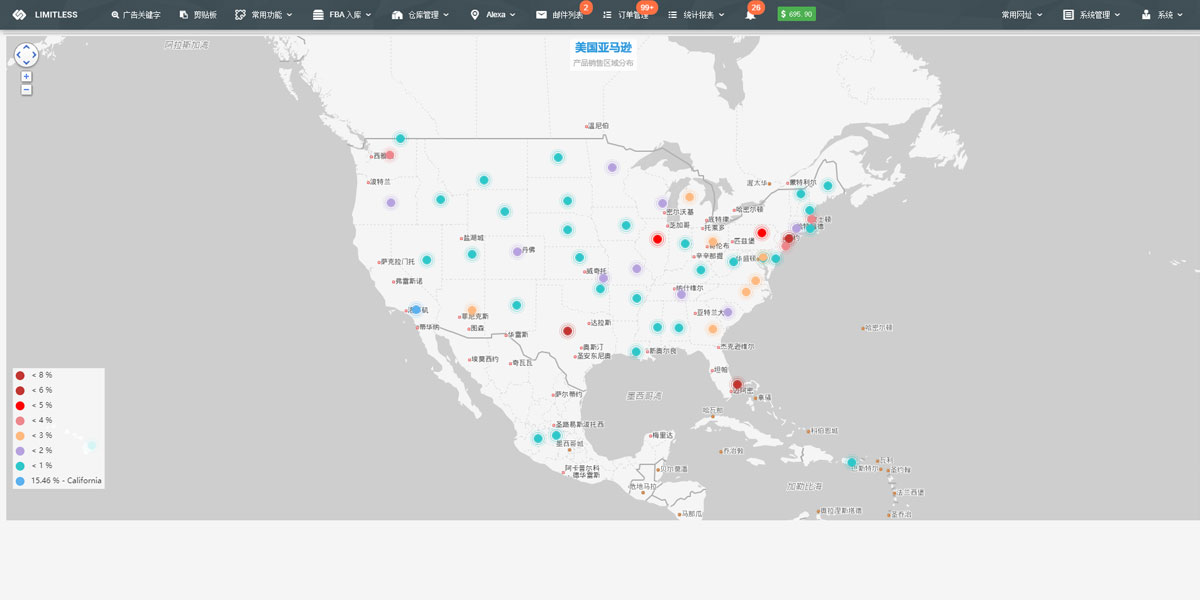Click the map zoom in plus button

point(26,76)
